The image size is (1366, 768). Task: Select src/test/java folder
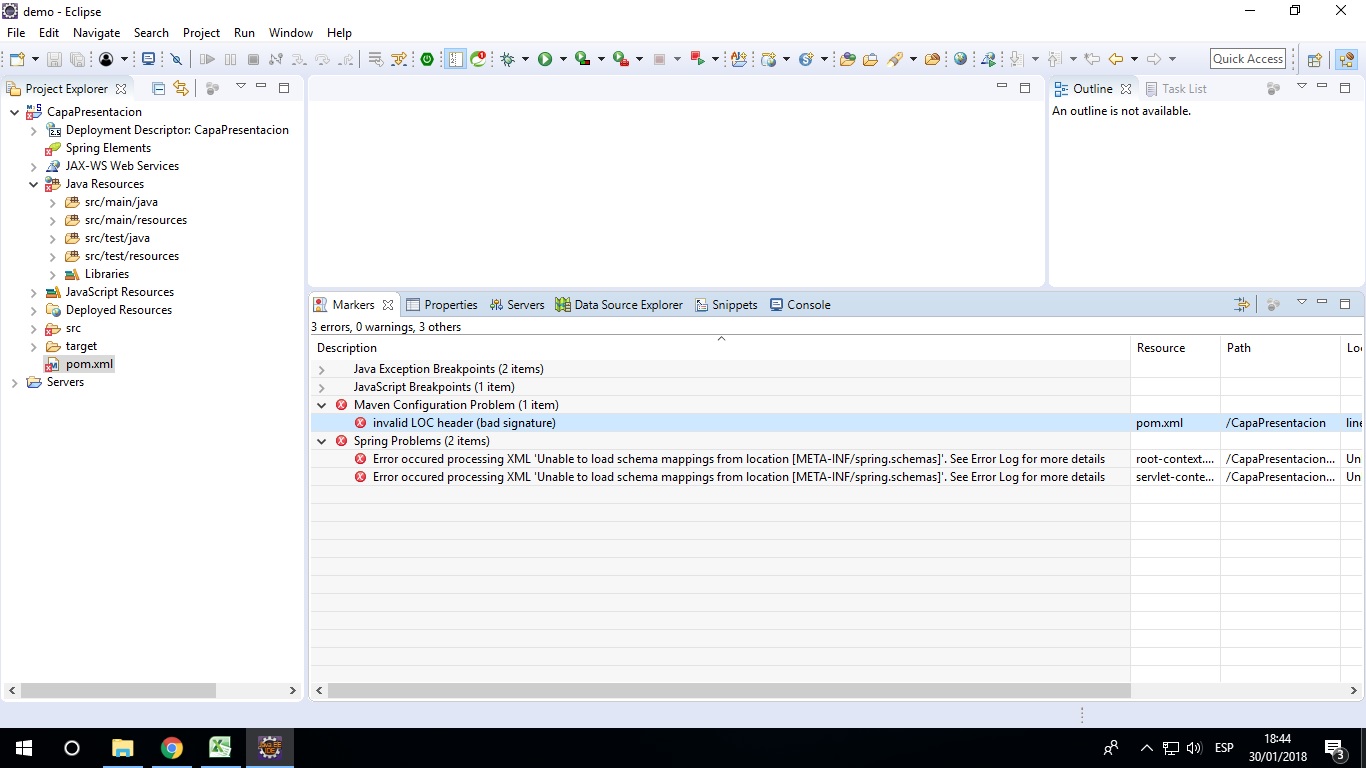click(117, 238)
